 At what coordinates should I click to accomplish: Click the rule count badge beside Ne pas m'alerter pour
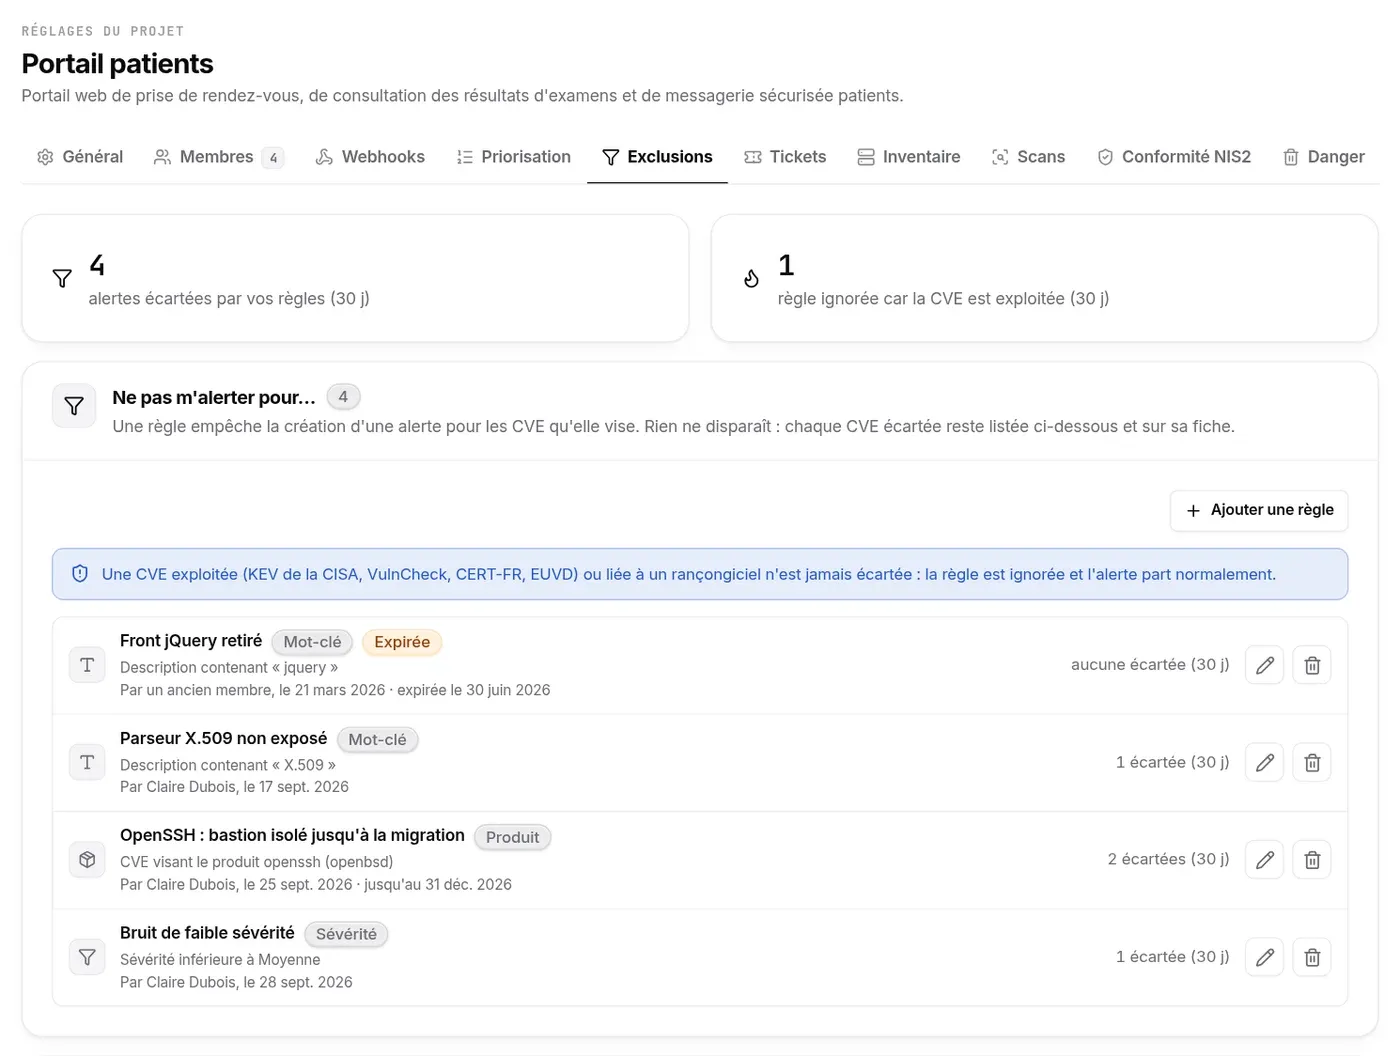click(x=343, y=397)
